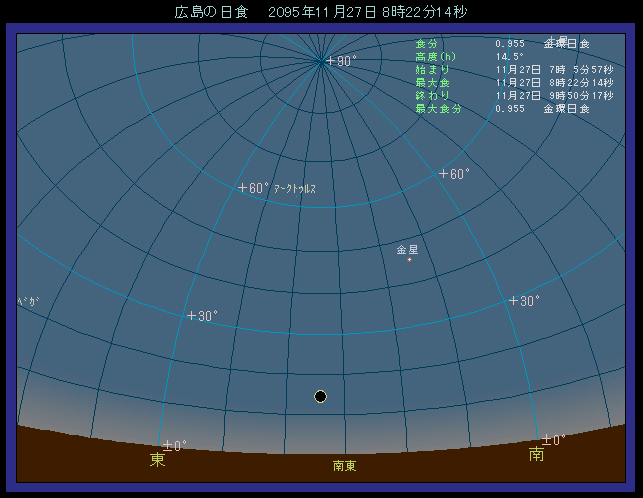Click the 金星 (Venus) text label
Screen dimensions: 643x498
pyautogui.click(x=408, y=249)
